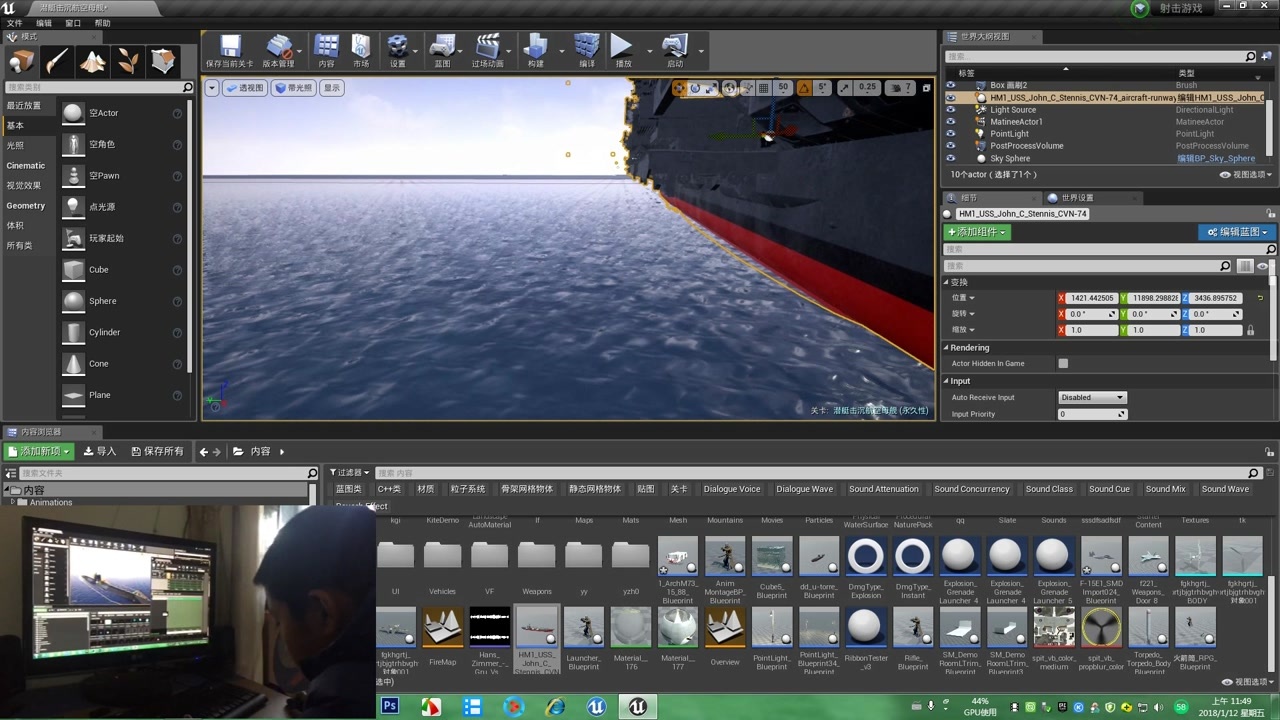Select the Cube primitive in Modes panel
The height and width of the screenshot is (720, 1280).
point(122,270)
